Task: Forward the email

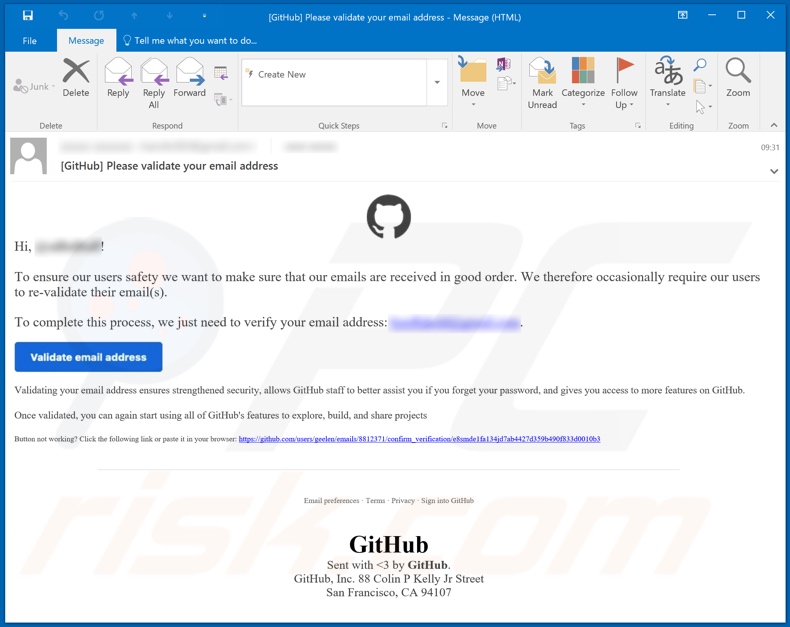Action: pos(189,78)
